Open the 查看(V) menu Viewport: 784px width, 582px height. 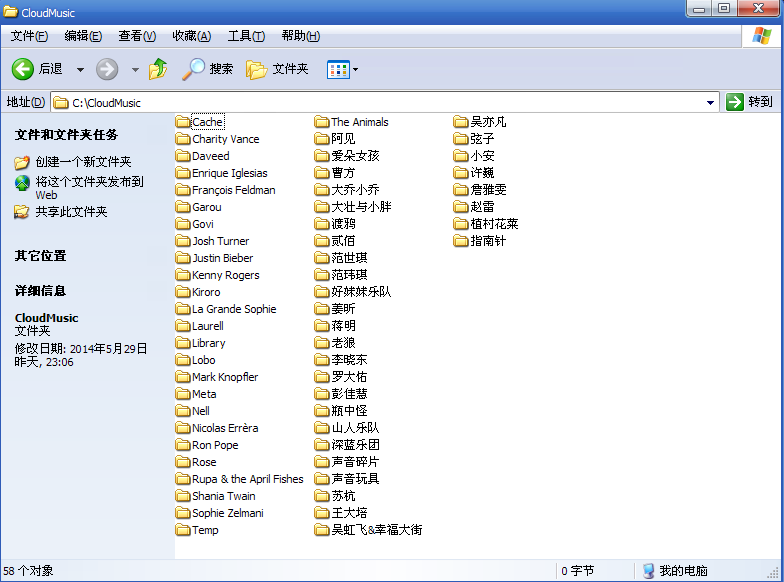[137, 36]
